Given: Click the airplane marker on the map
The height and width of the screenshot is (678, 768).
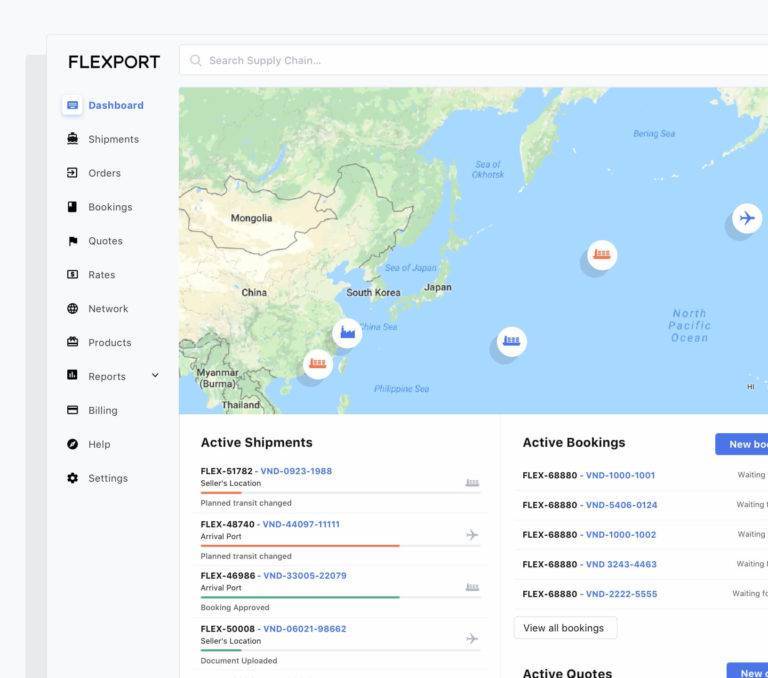Looking at the screenshot, I should point(746,218).
